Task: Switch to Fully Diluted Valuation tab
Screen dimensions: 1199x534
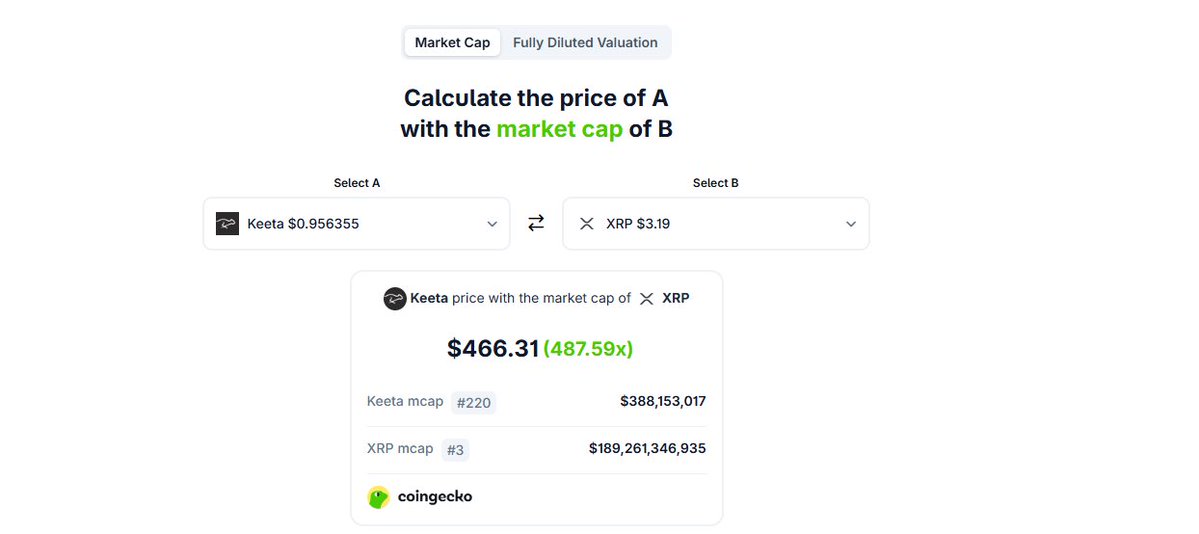Action: coord(585,43)
